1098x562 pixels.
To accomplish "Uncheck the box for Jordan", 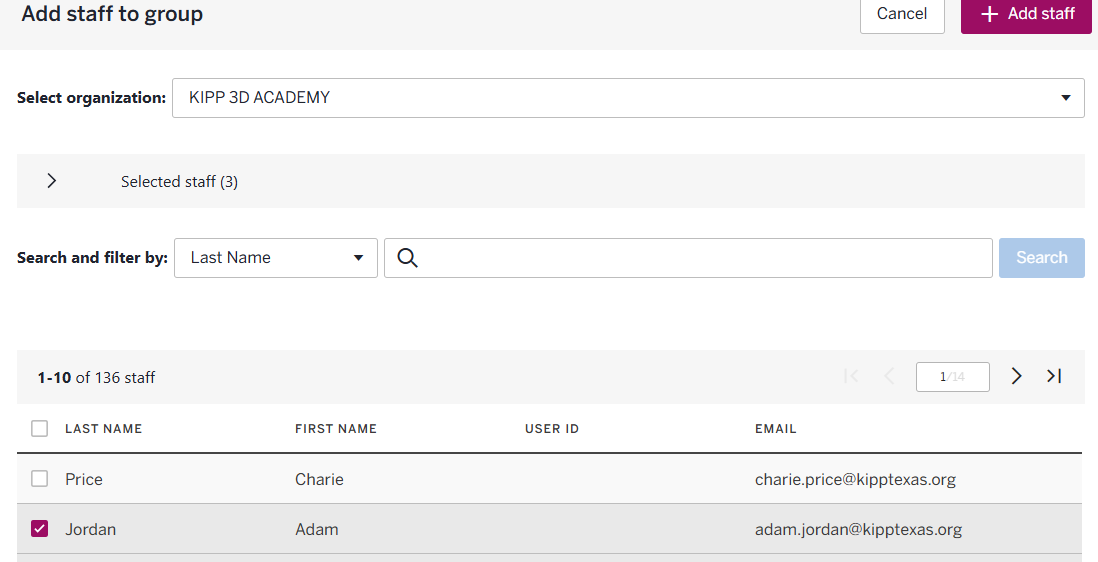I will click(x=40, y=529).
